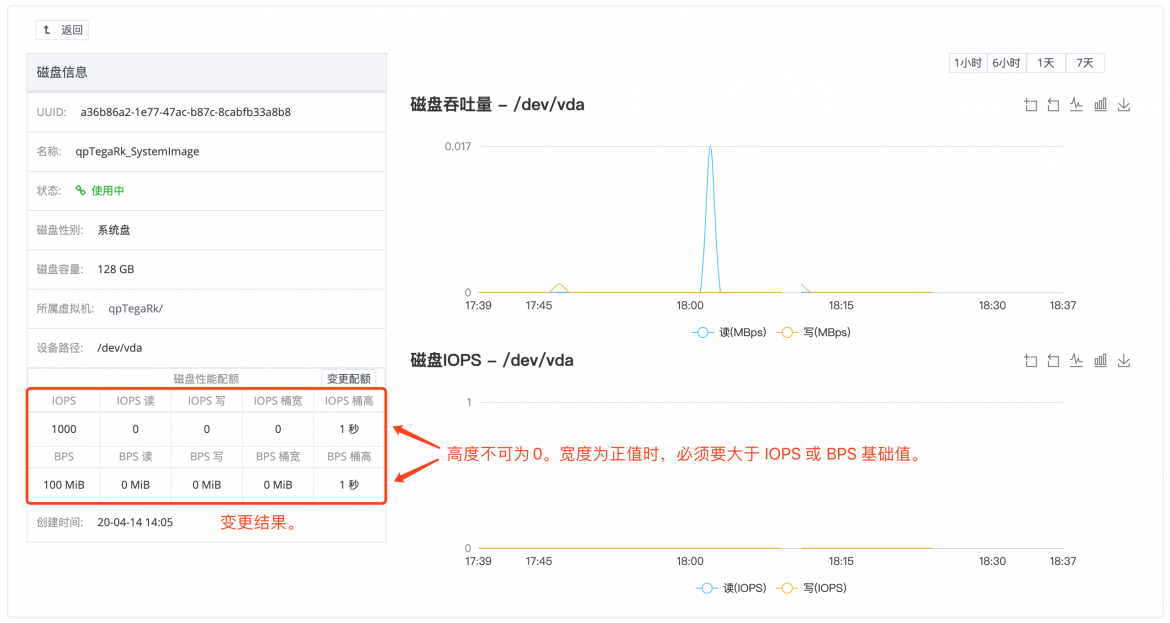This screenshot has height=623, width=1170.
Task: Click the green 使用中 status link icon
Action: 81,191
